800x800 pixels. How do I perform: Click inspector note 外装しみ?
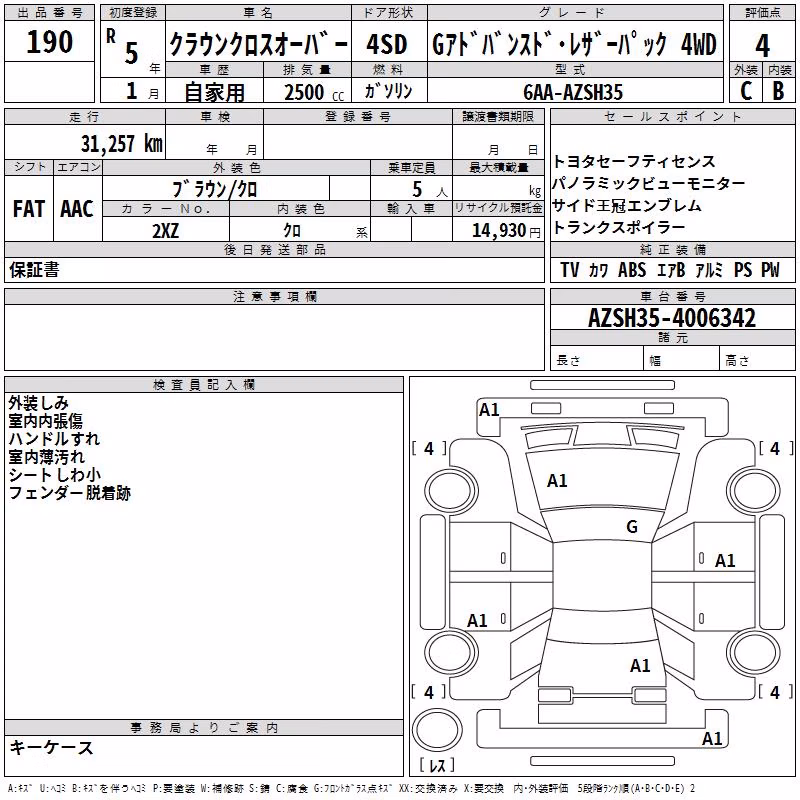point(38,403)
